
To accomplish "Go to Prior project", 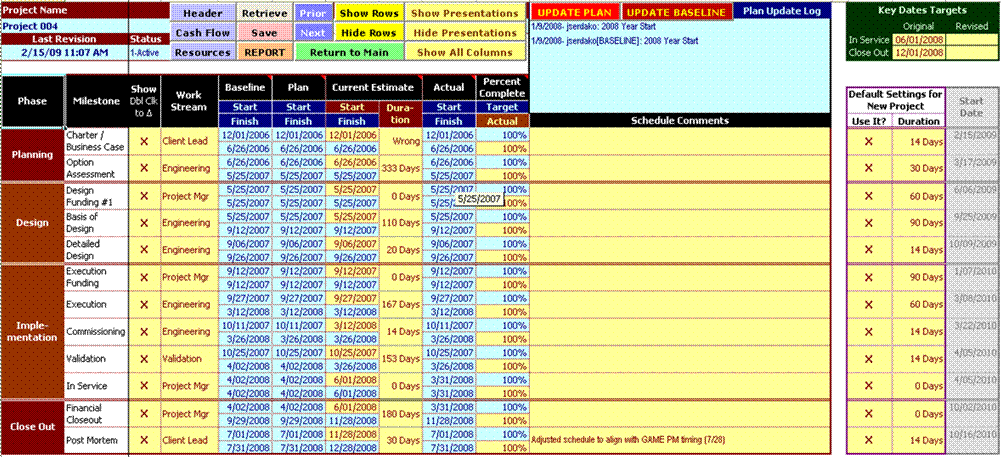I will (313, 13).
